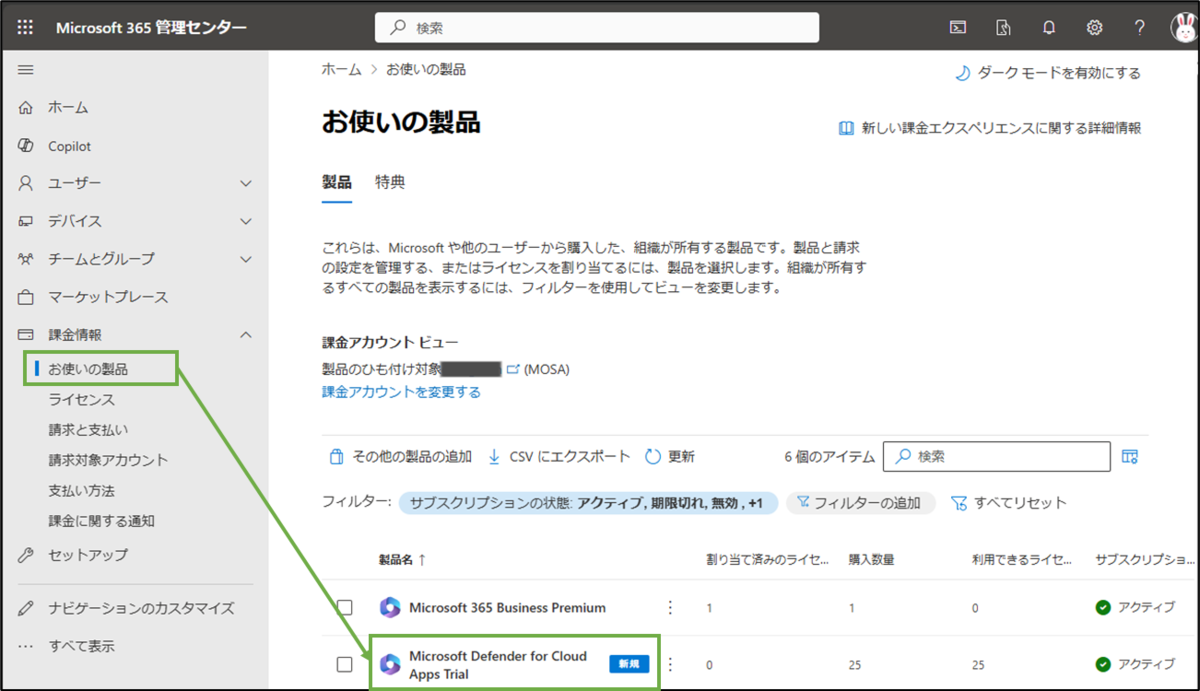Click the ellipsis icon beside すべて表示
The width and height of the screenshot is (1200, 691).
pyautogui.click(x=26, y=646)
